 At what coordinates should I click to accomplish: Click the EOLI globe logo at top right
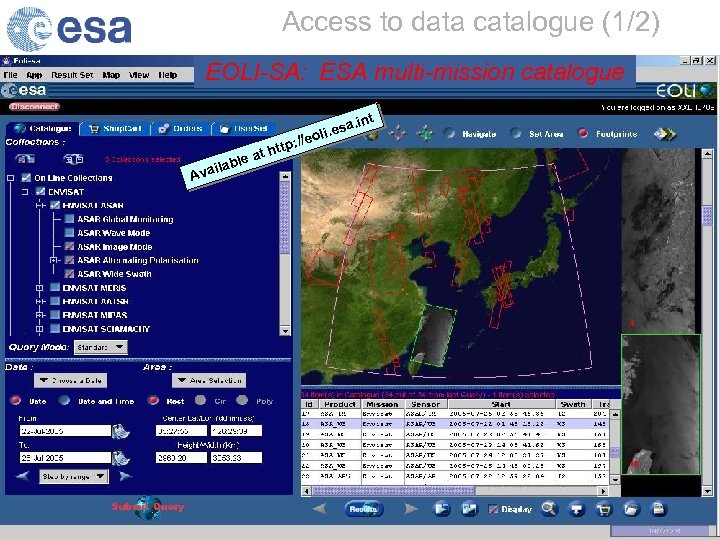click(686, 90)
